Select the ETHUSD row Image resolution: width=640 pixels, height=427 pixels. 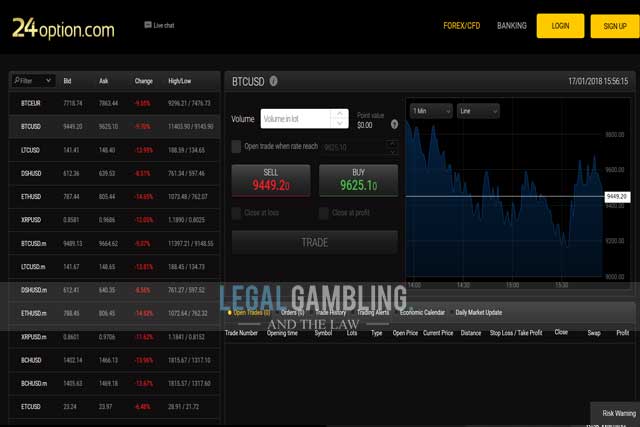tap(114, 196)
